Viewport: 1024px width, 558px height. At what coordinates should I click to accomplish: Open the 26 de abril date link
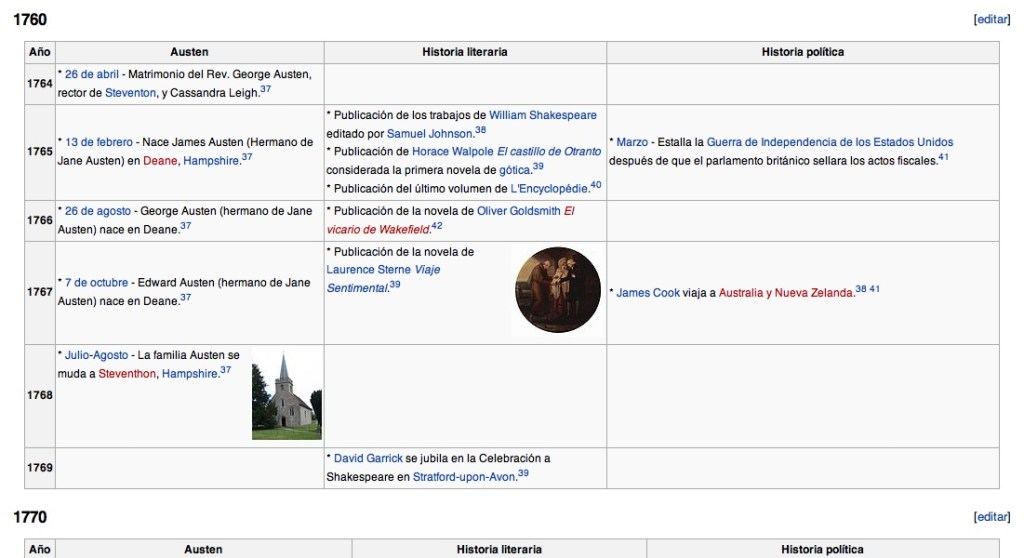tap(92, 74)
